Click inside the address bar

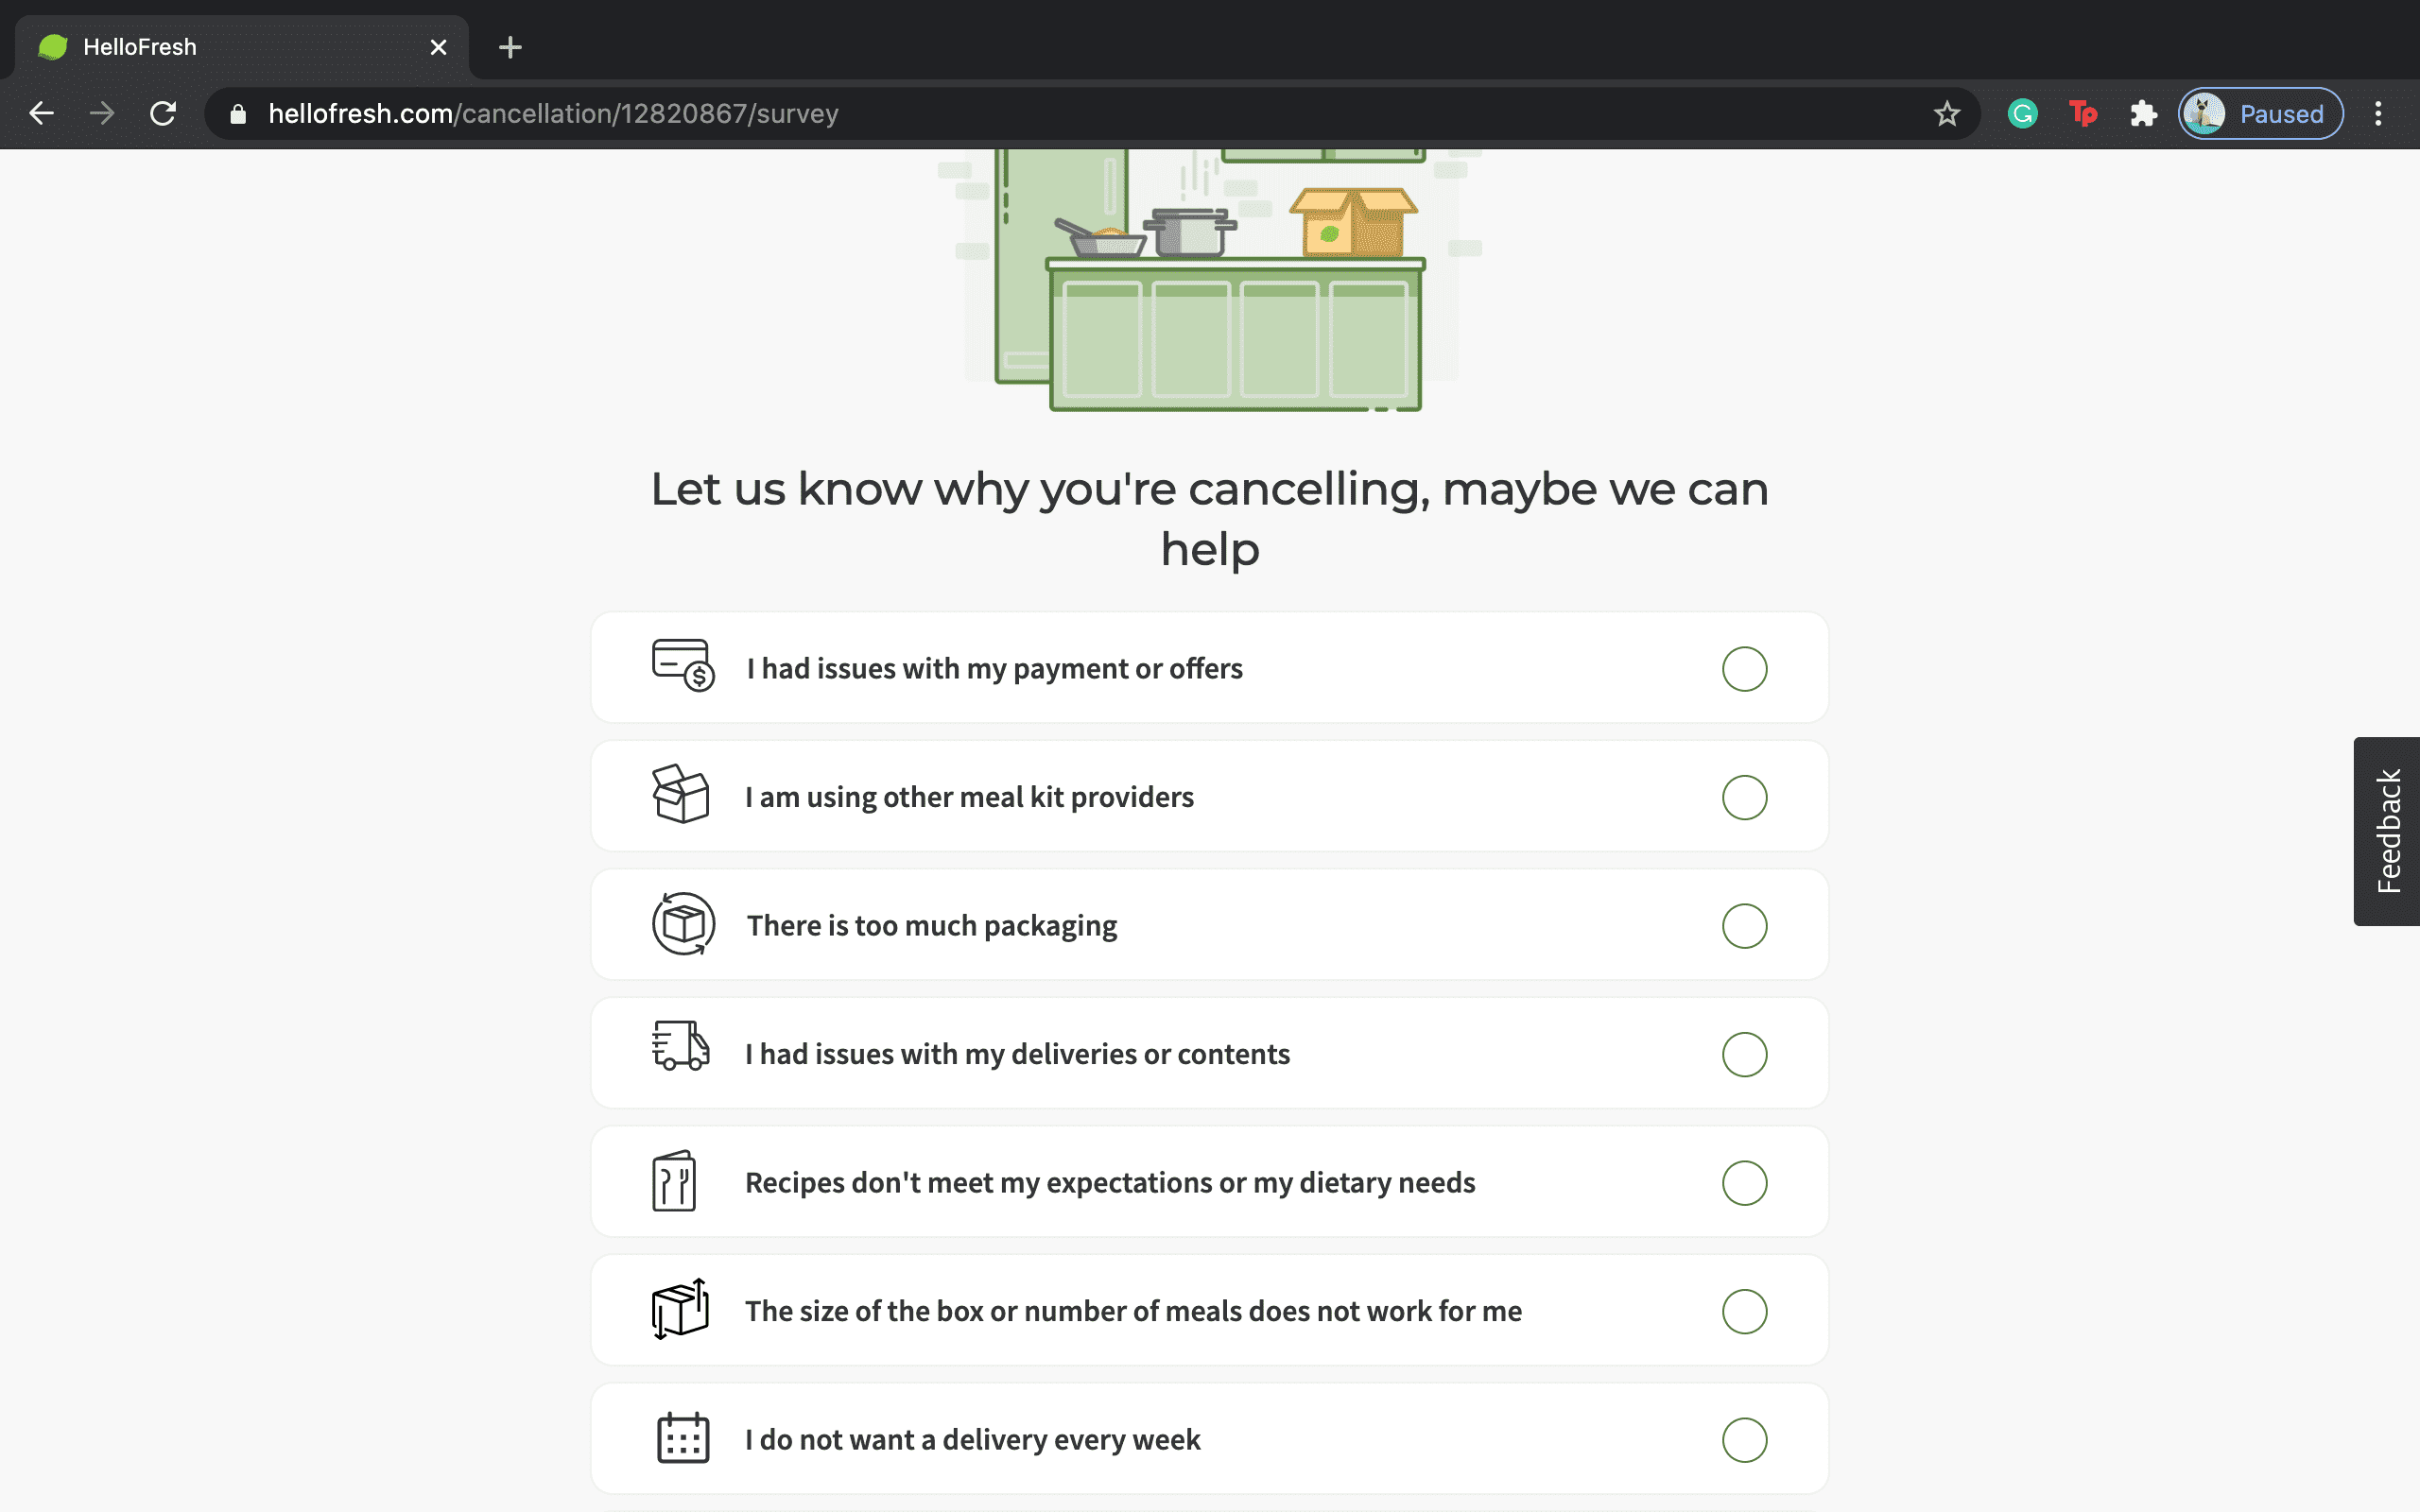(900, 113)
